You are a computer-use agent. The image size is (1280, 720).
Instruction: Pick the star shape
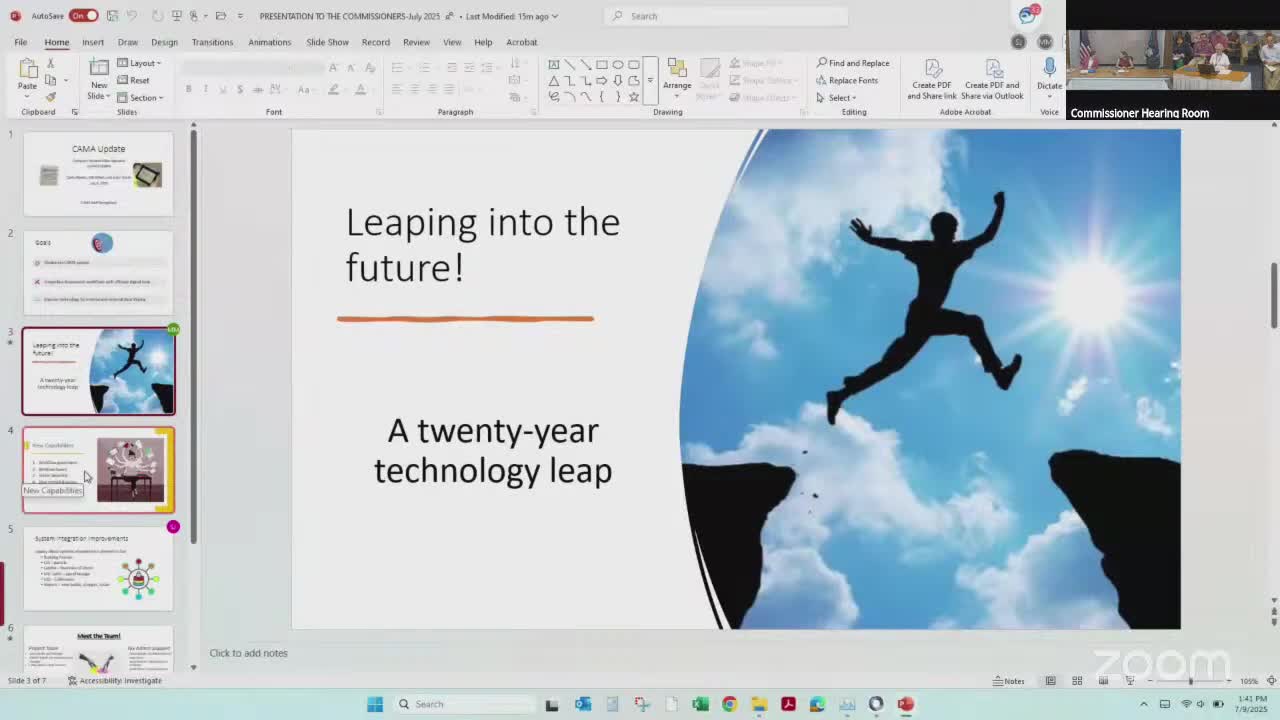tap(634, 97)
